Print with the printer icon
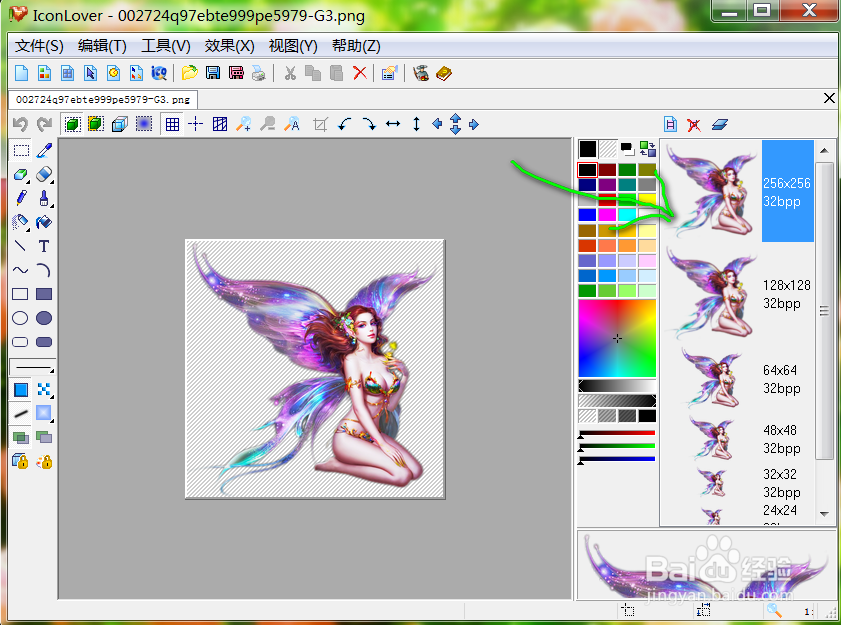841x625 pixels. click(x=259, y=72)
